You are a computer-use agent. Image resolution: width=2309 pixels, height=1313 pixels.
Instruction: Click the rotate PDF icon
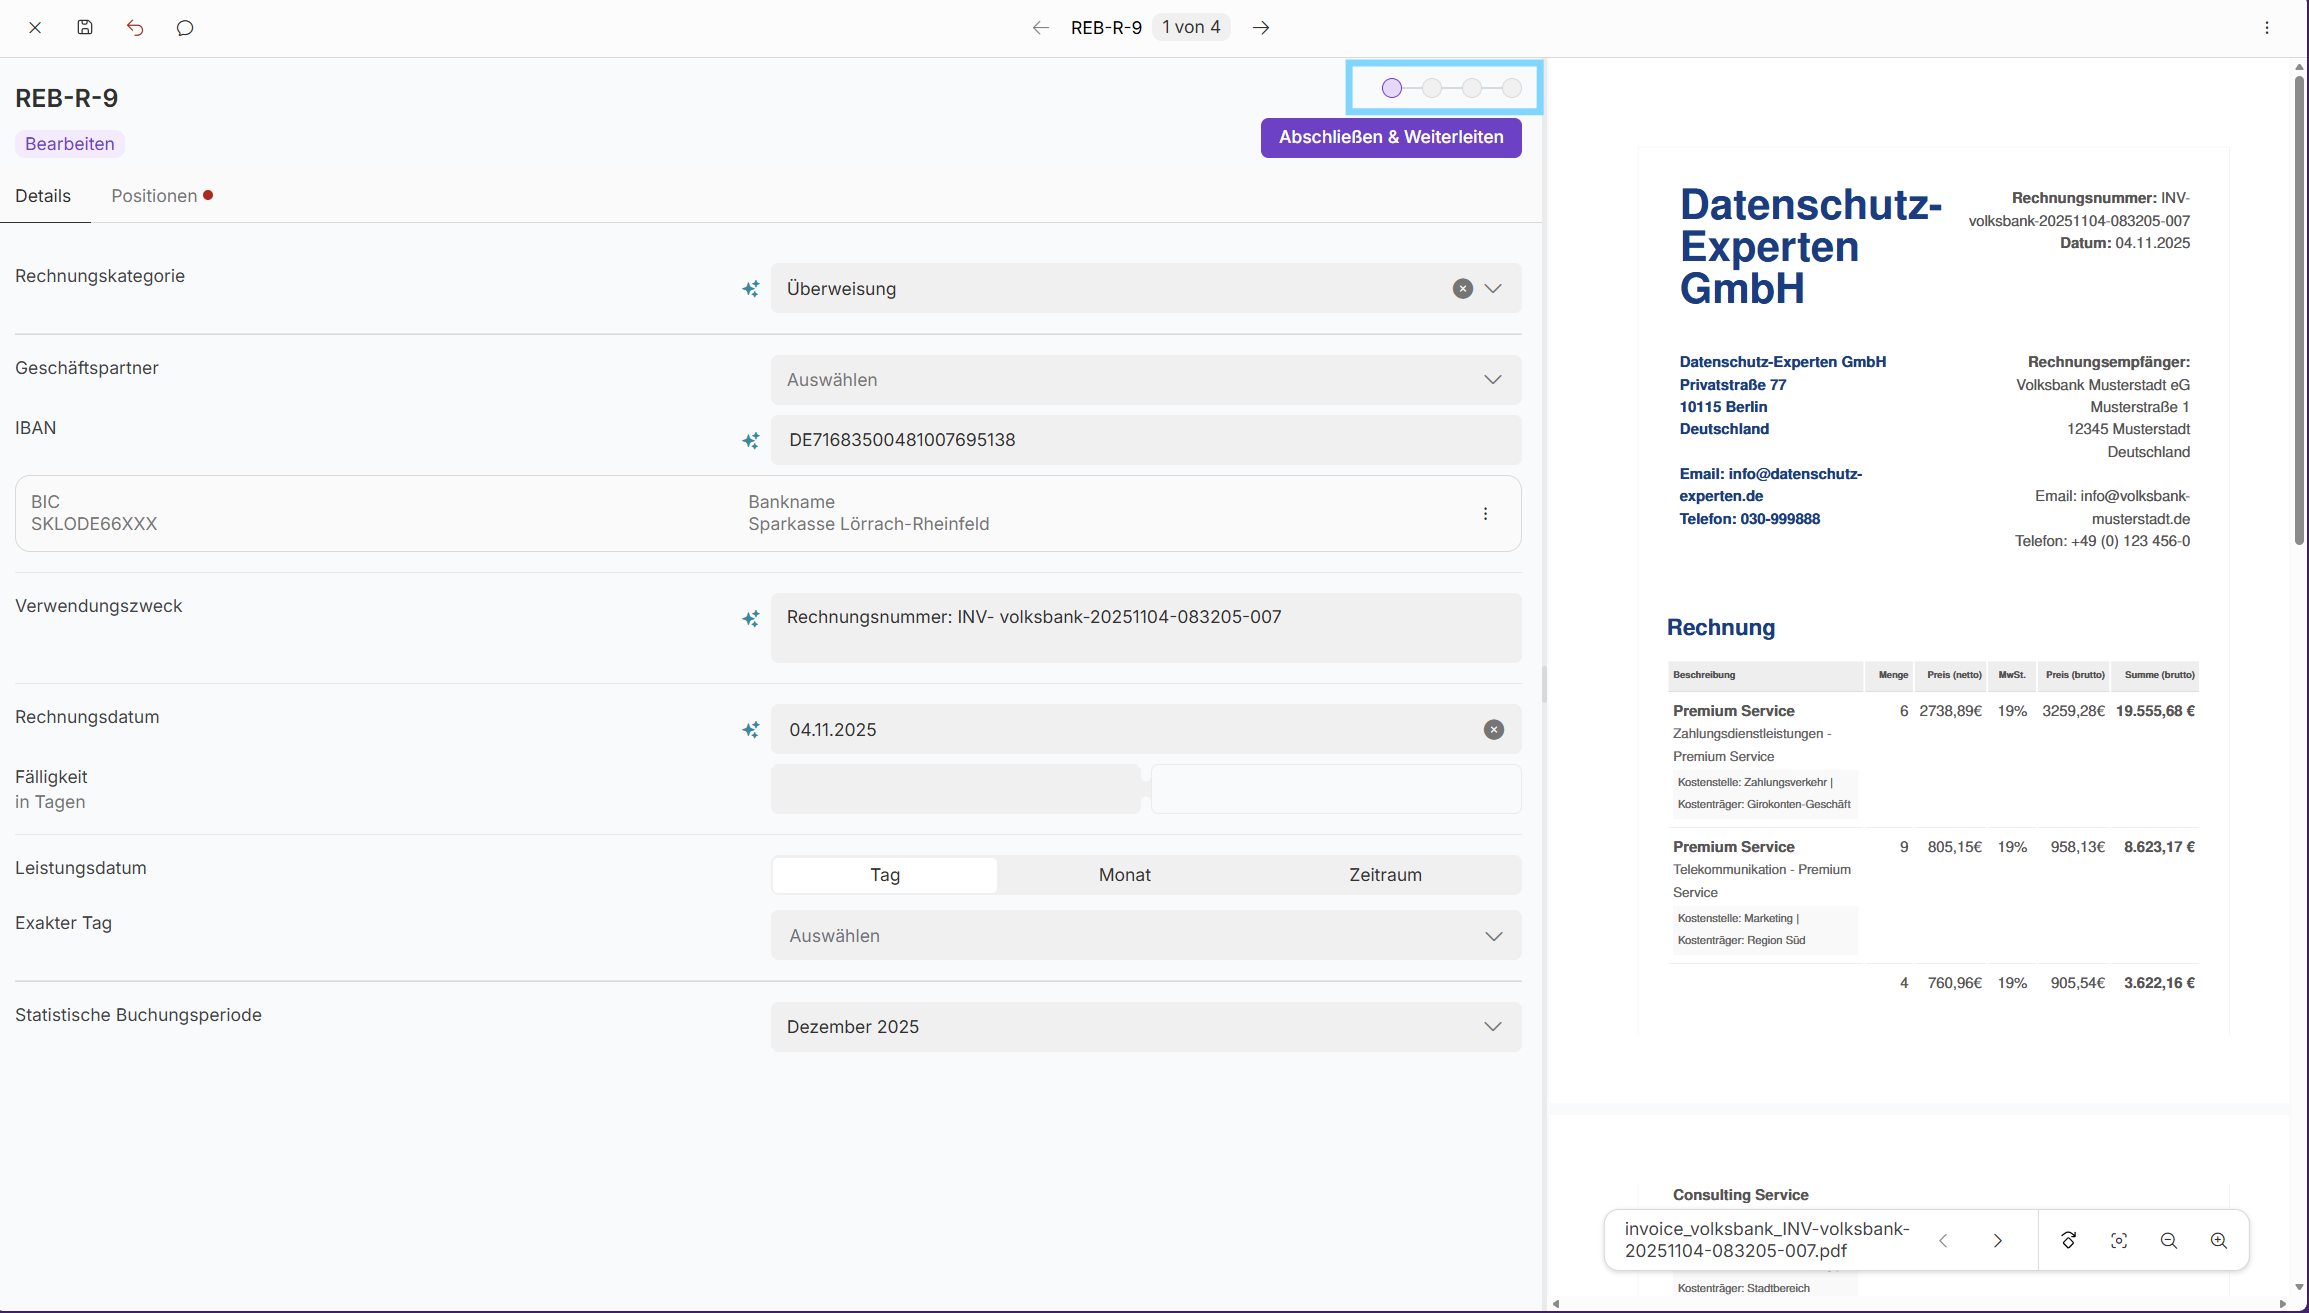2069,1240
